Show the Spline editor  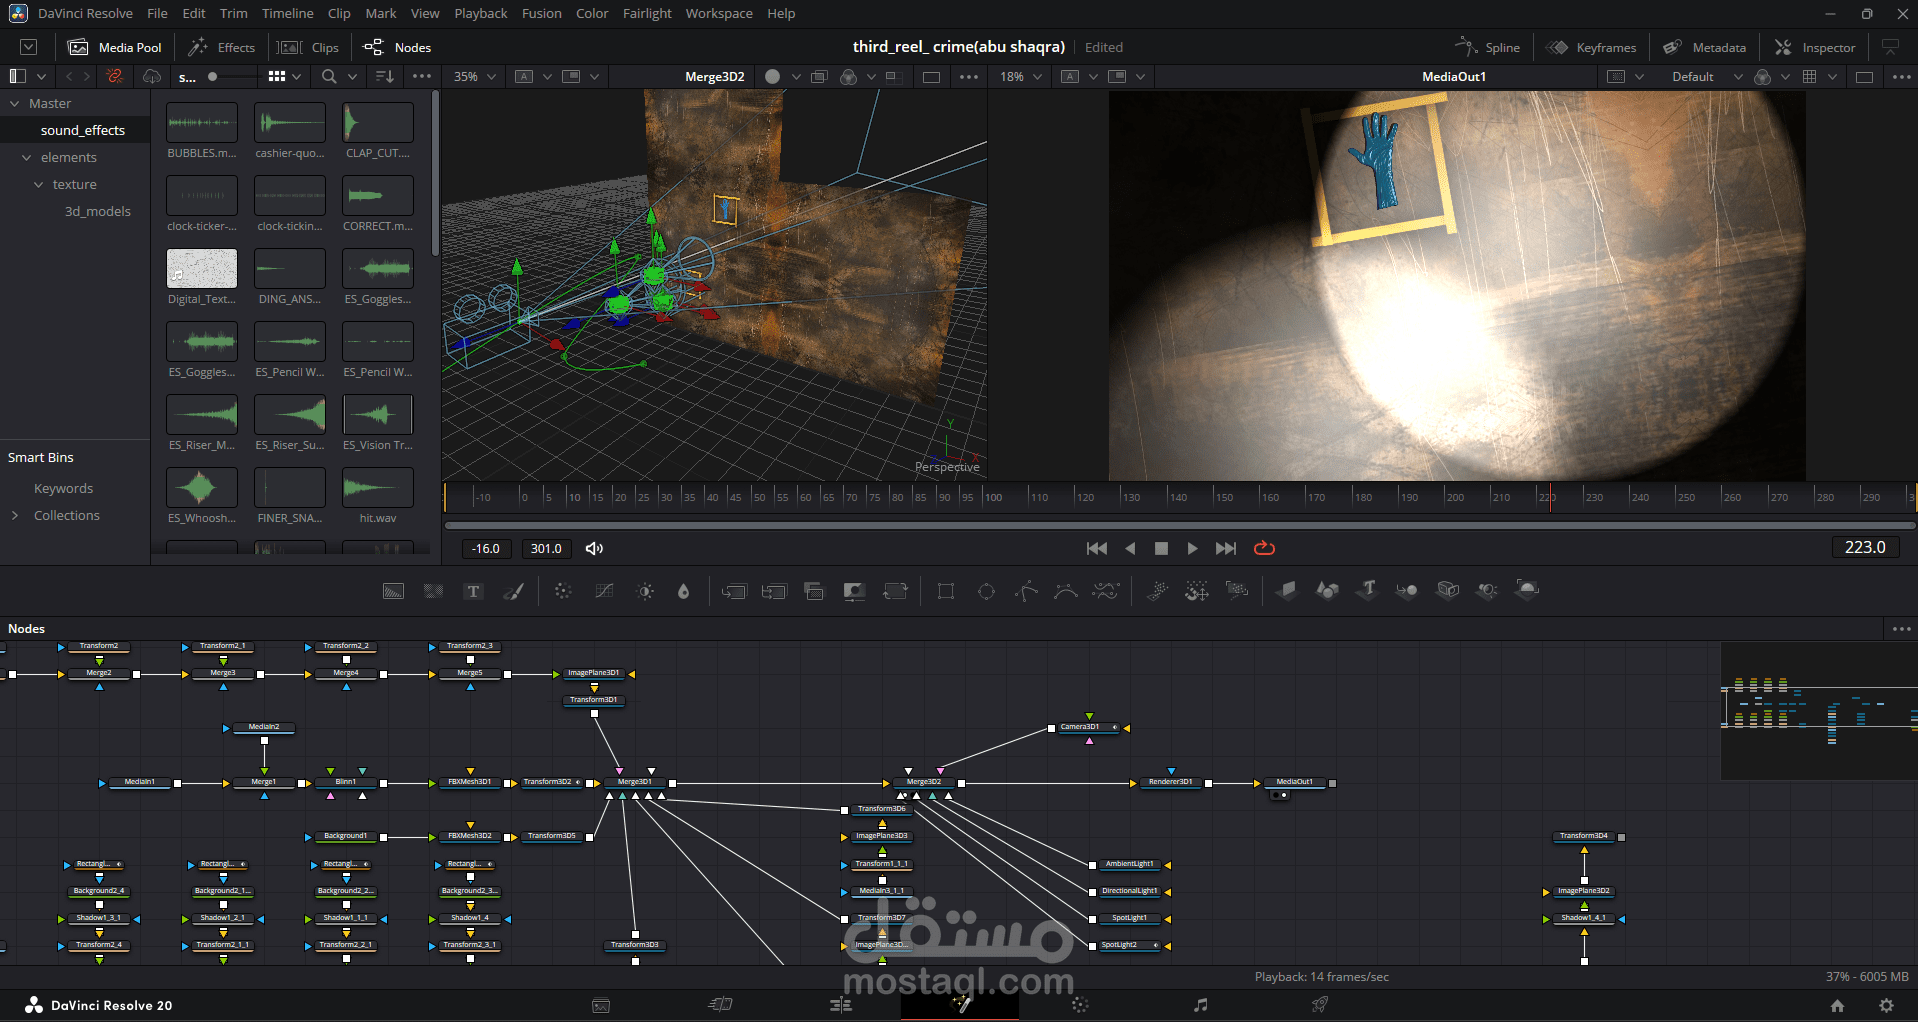click(x=1488, y=47)
